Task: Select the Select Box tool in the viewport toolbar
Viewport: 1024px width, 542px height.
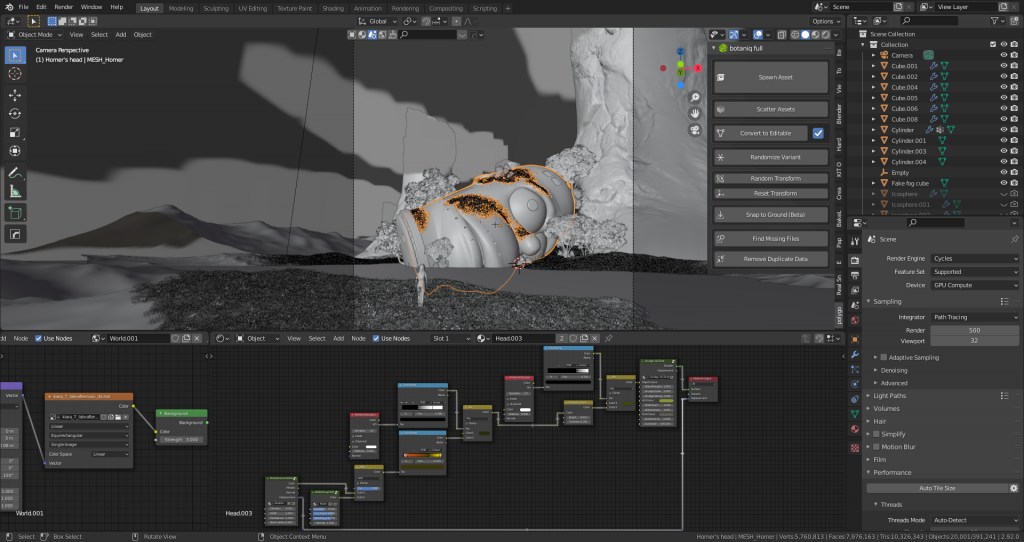Action: pyautogui.click(x=15, y=56)
